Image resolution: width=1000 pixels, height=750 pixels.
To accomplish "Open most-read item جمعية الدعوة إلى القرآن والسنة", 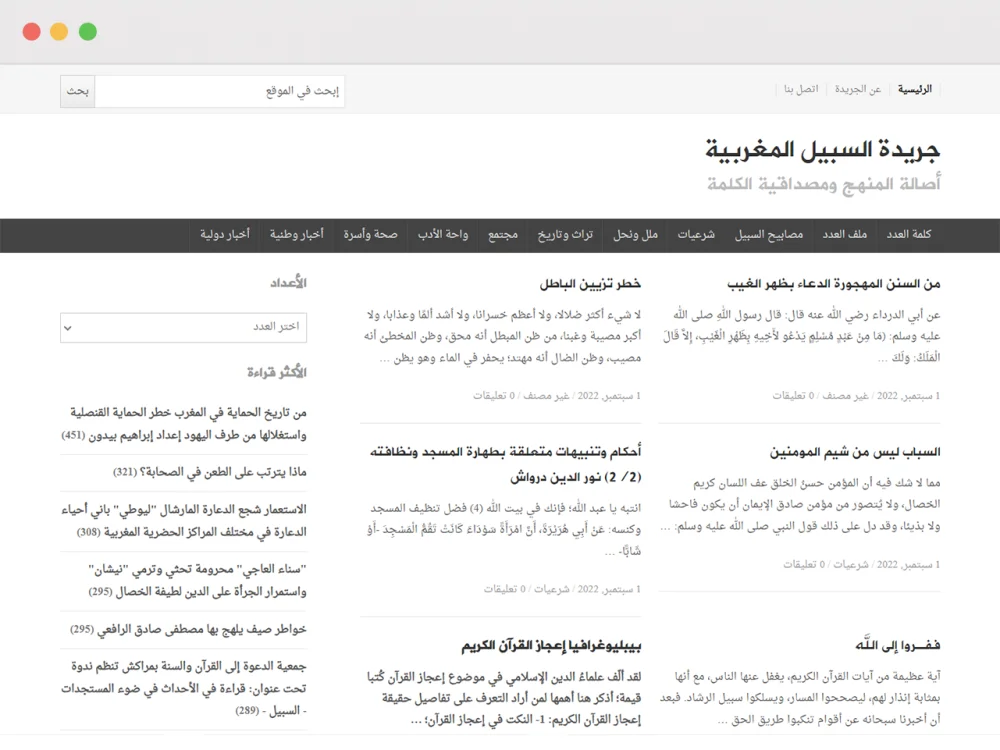I will 184,688.
